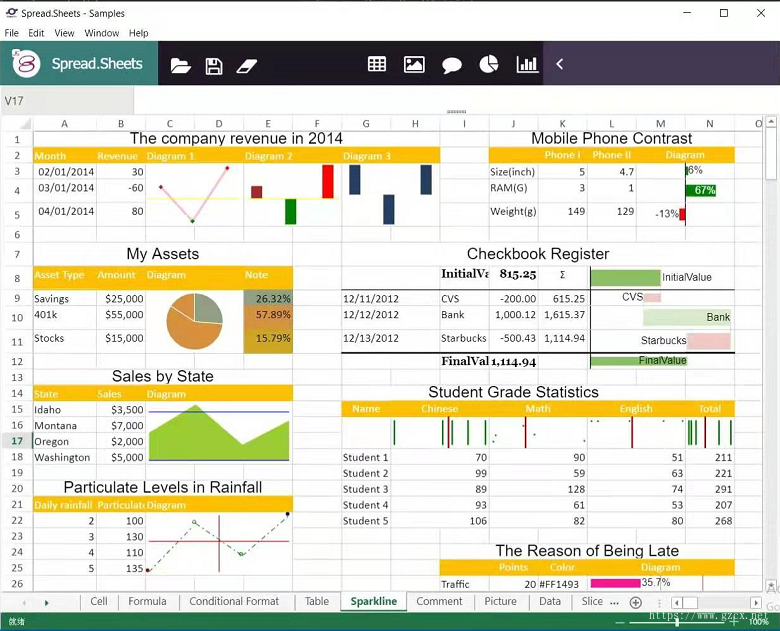Select column A header

click(64, 123)
